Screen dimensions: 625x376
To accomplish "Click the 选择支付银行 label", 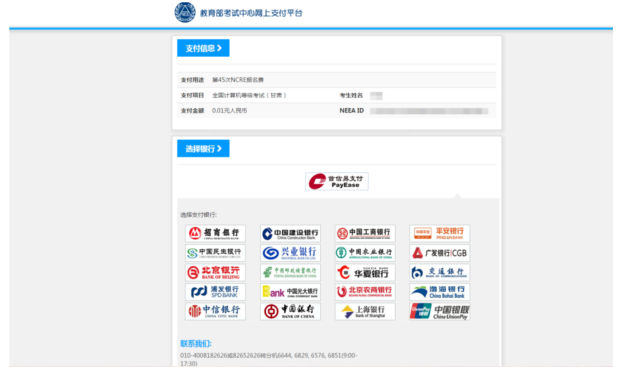I will (x=199, y=215).
